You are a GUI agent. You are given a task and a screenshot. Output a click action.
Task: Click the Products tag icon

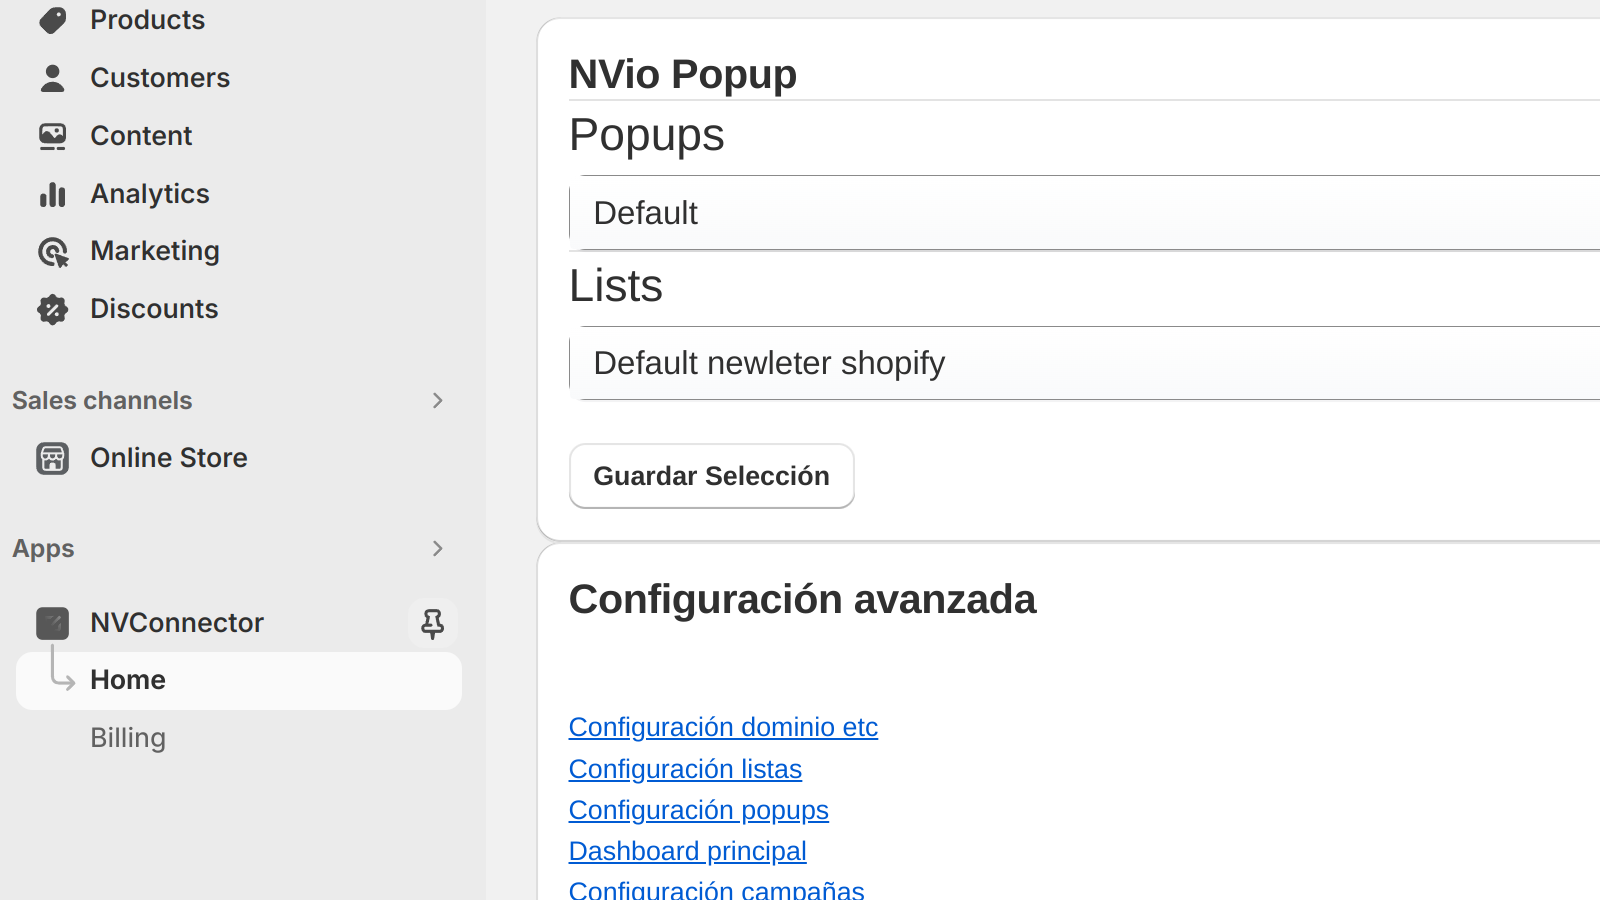click(x=53, y=20)
